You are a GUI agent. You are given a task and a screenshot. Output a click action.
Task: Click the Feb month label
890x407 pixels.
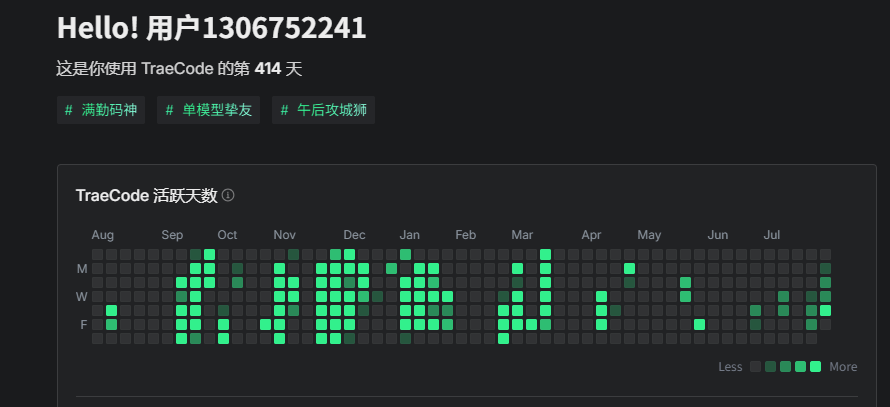465,235
